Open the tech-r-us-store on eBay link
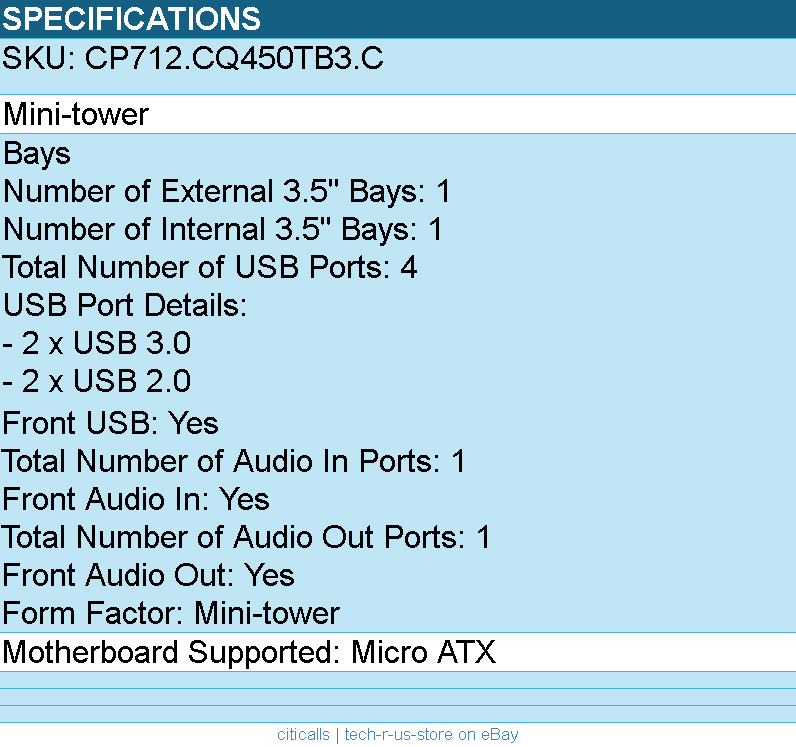Viewport: 796px width, 747px height. coord(432,735)
